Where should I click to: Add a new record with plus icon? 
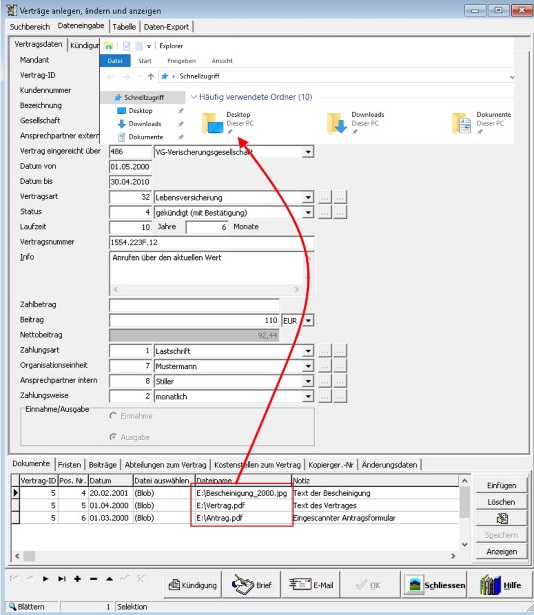click(78, 579)
